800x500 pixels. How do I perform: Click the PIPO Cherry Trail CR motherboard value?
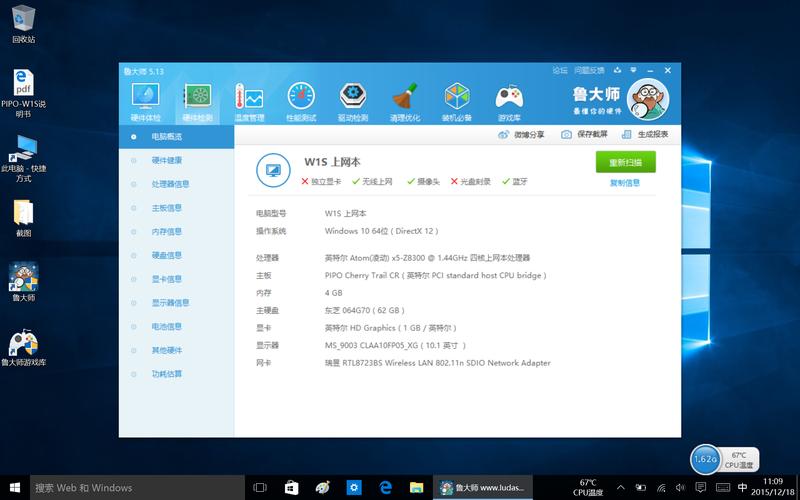pyautogui.click(x=436, y=276)
